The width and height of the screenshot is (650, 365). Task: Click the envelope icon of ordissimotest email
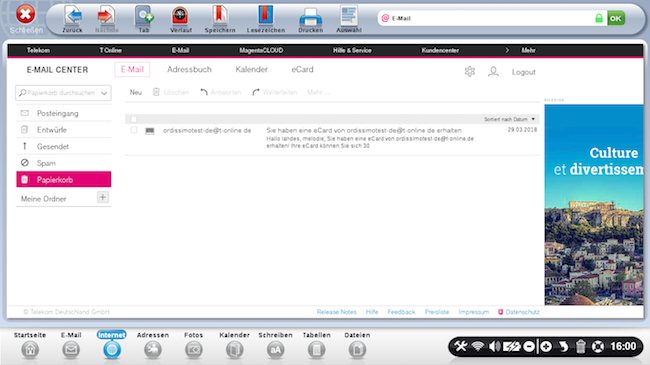[x=150, y=131]
